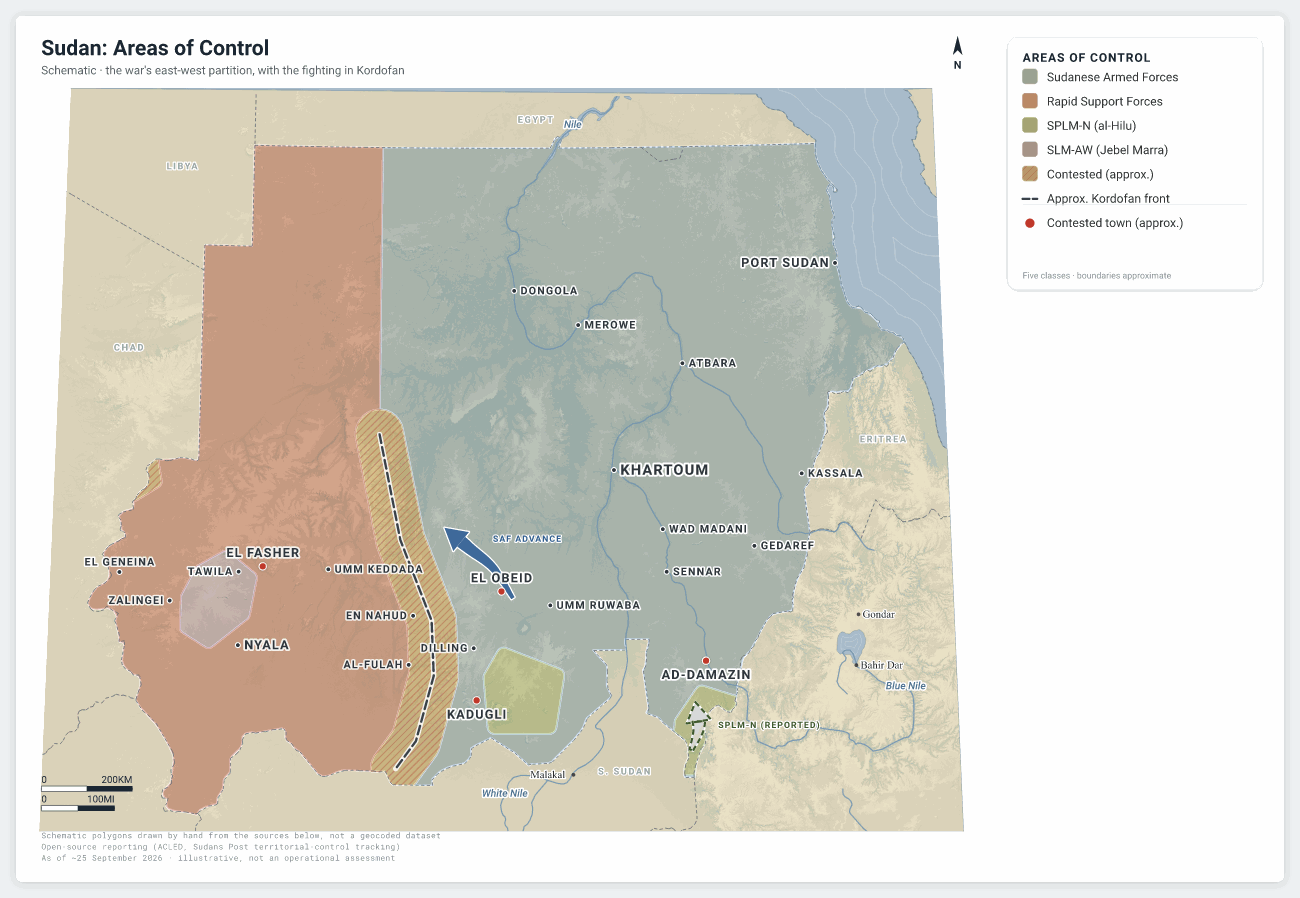Screen dimensions: 1300x898
Task: Click the red dot marking Kadugli
Action: pyautogui.click(x=477, y=700)
